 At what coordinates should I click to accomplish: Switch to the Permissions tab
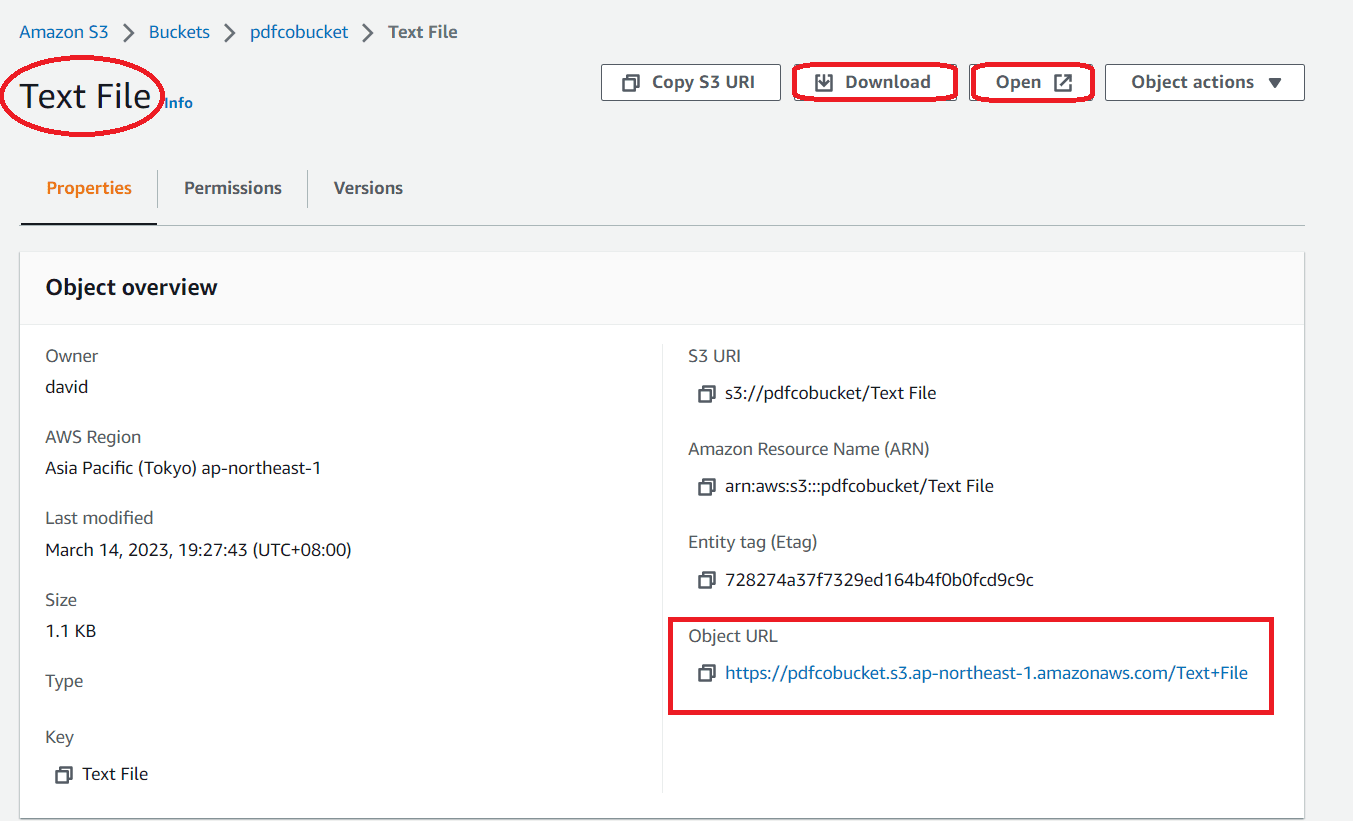pos(232,188)
